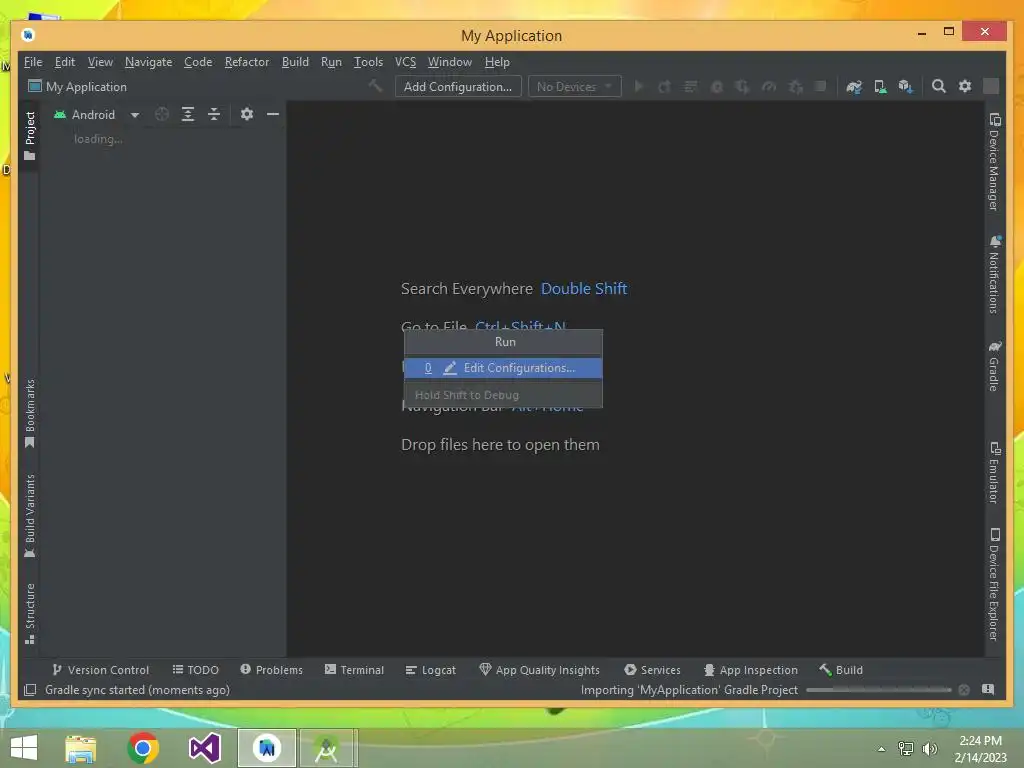Click the Add Configuration button
The image size is (1024, 768).
click(458, 86)
